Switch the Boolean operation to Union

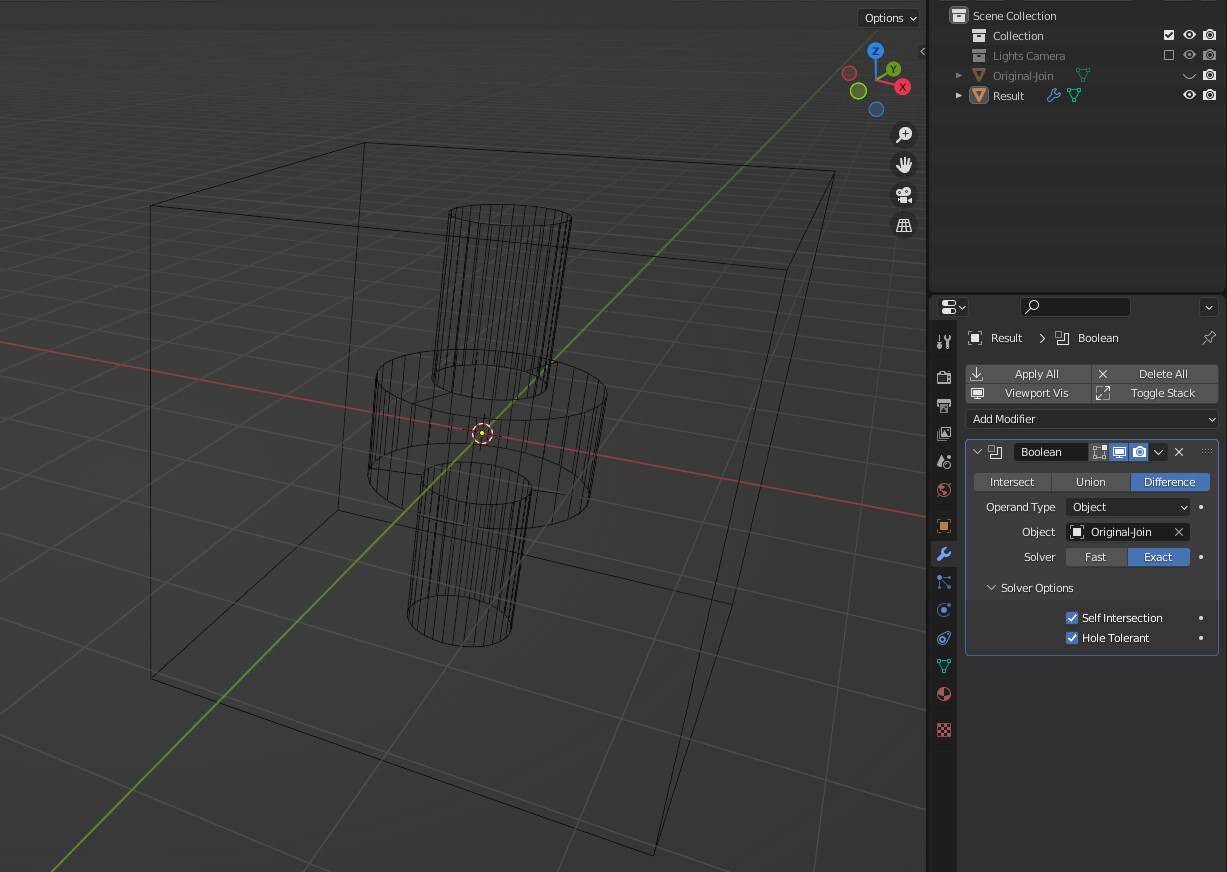[1090, 481]
